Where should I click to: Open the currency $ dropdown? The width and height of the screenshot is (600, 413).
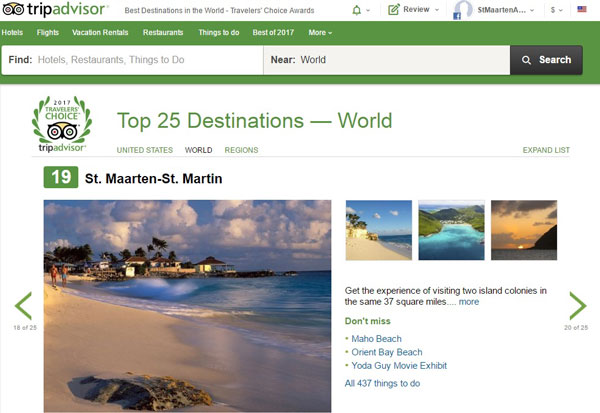(x=556, y=10)
